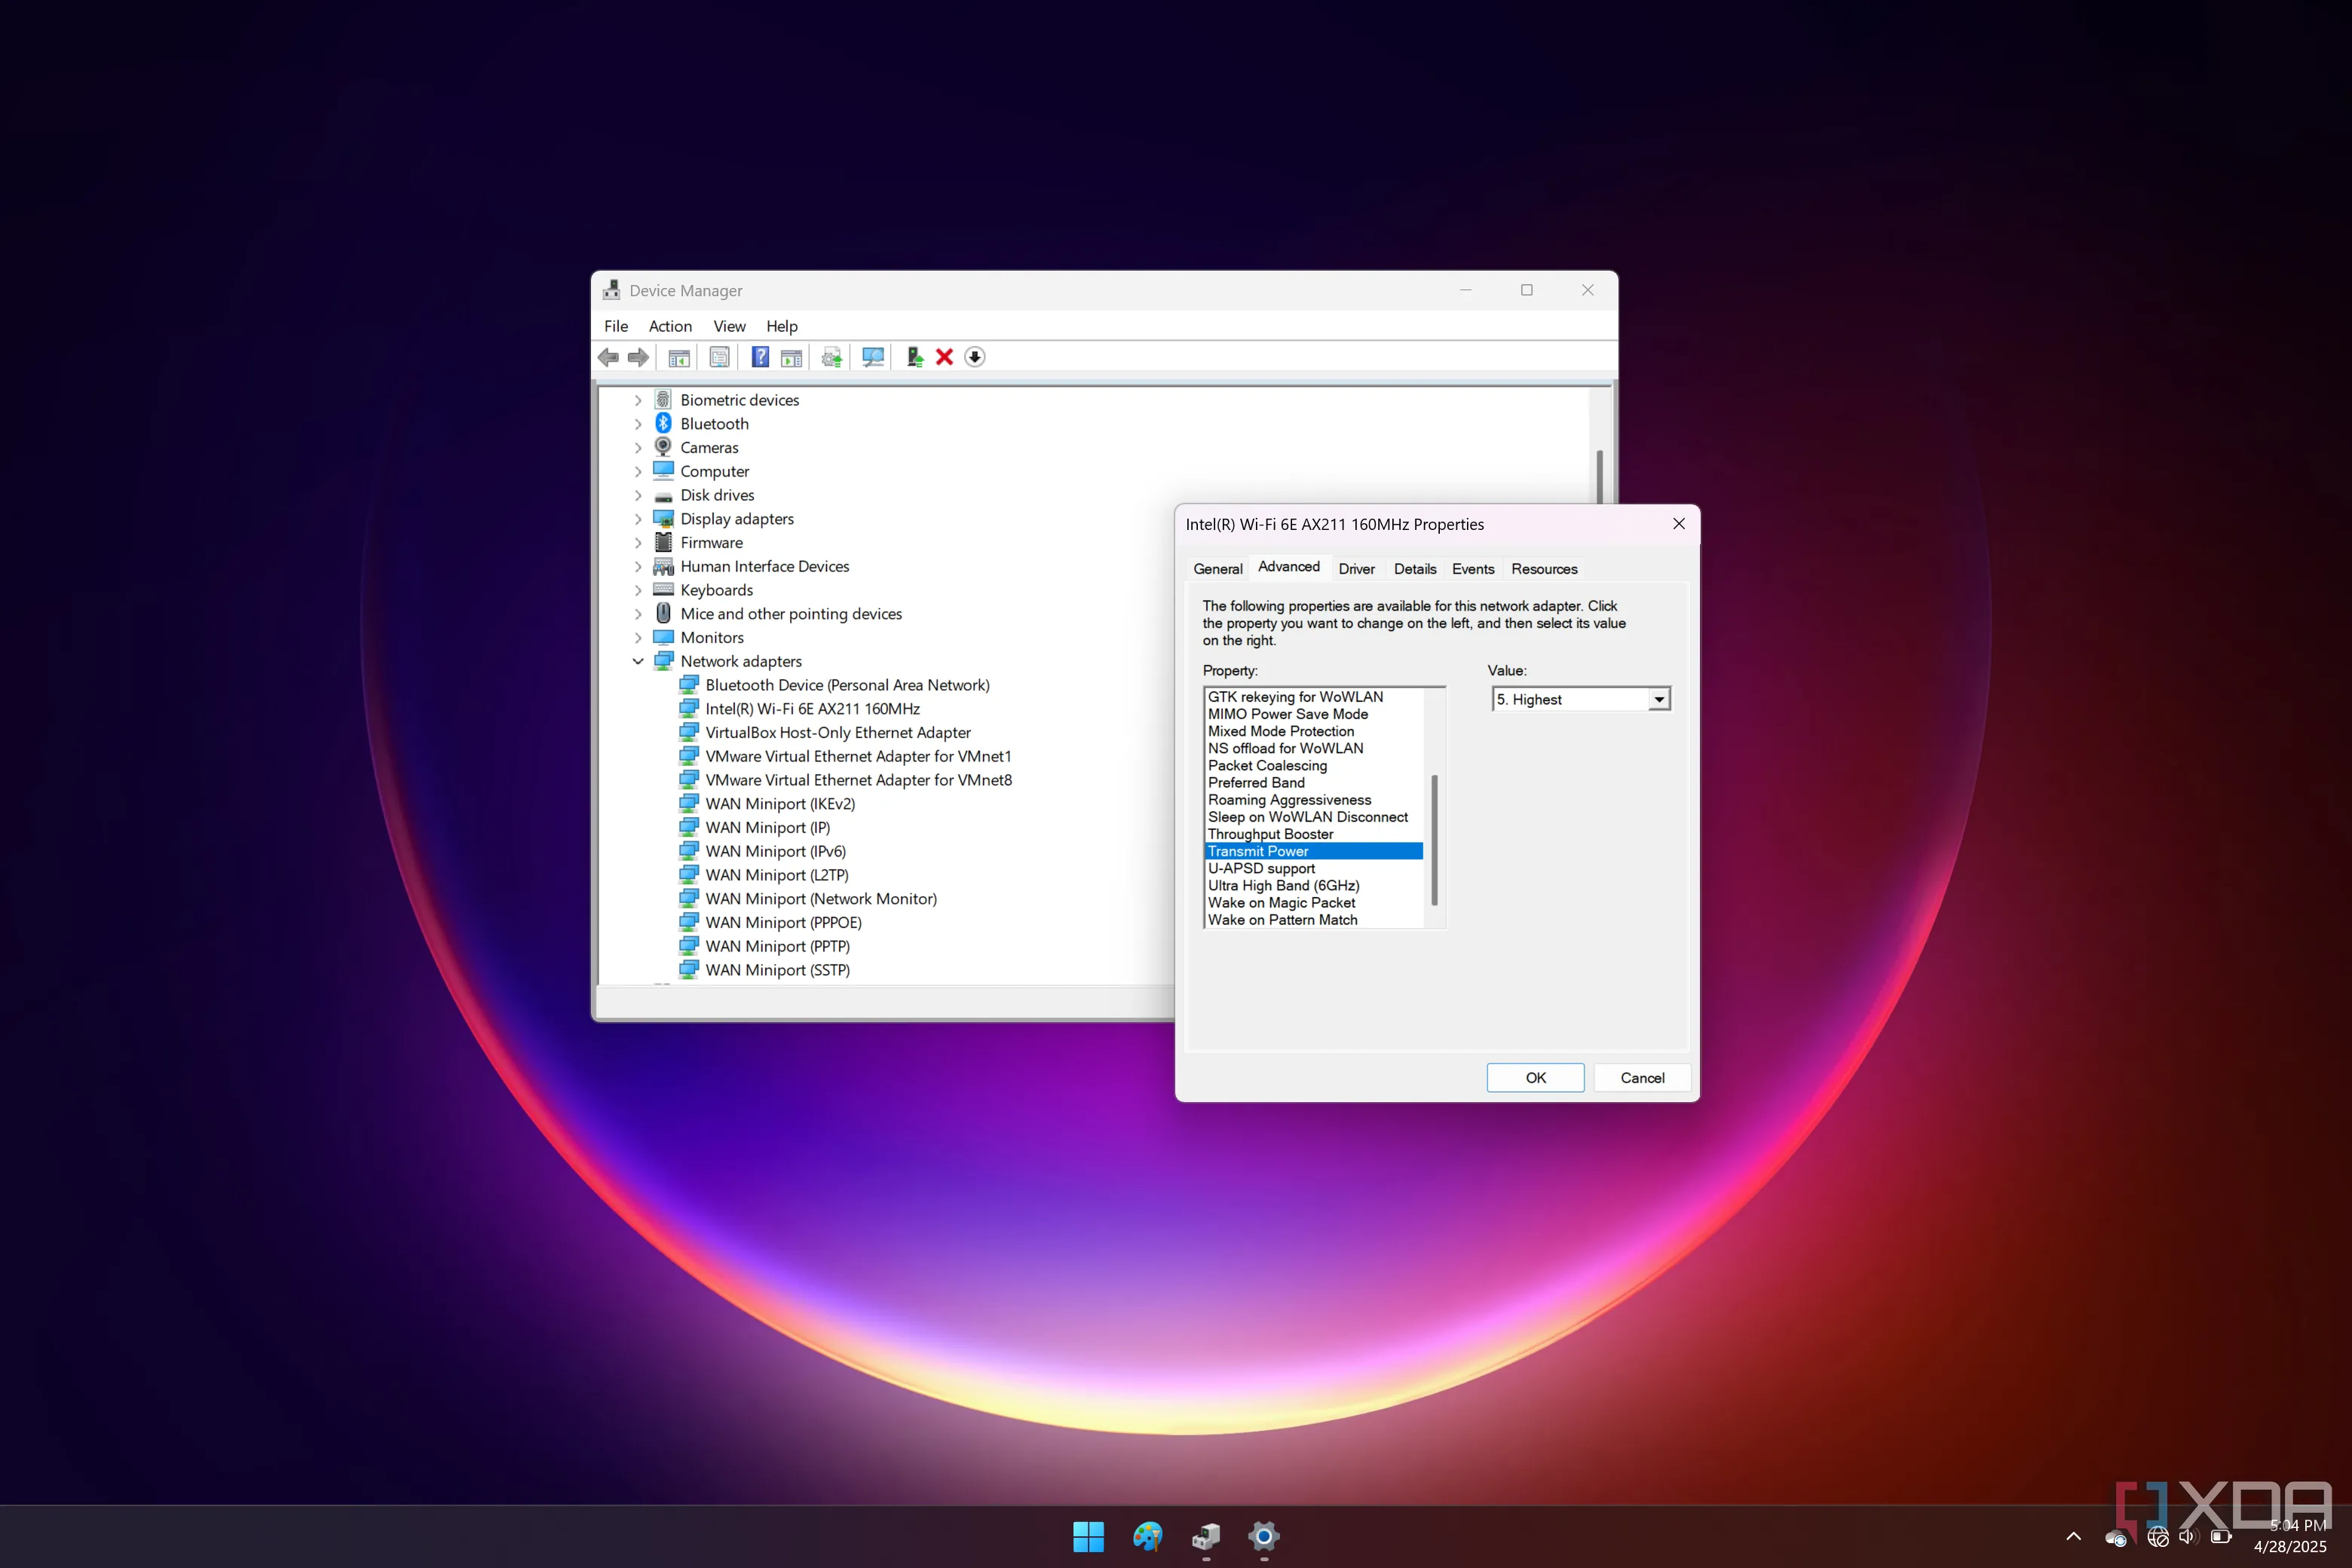2352x1568 pixels.
Task: Click the Update device driver toolbar icon
Action: (x=914, y=357)
